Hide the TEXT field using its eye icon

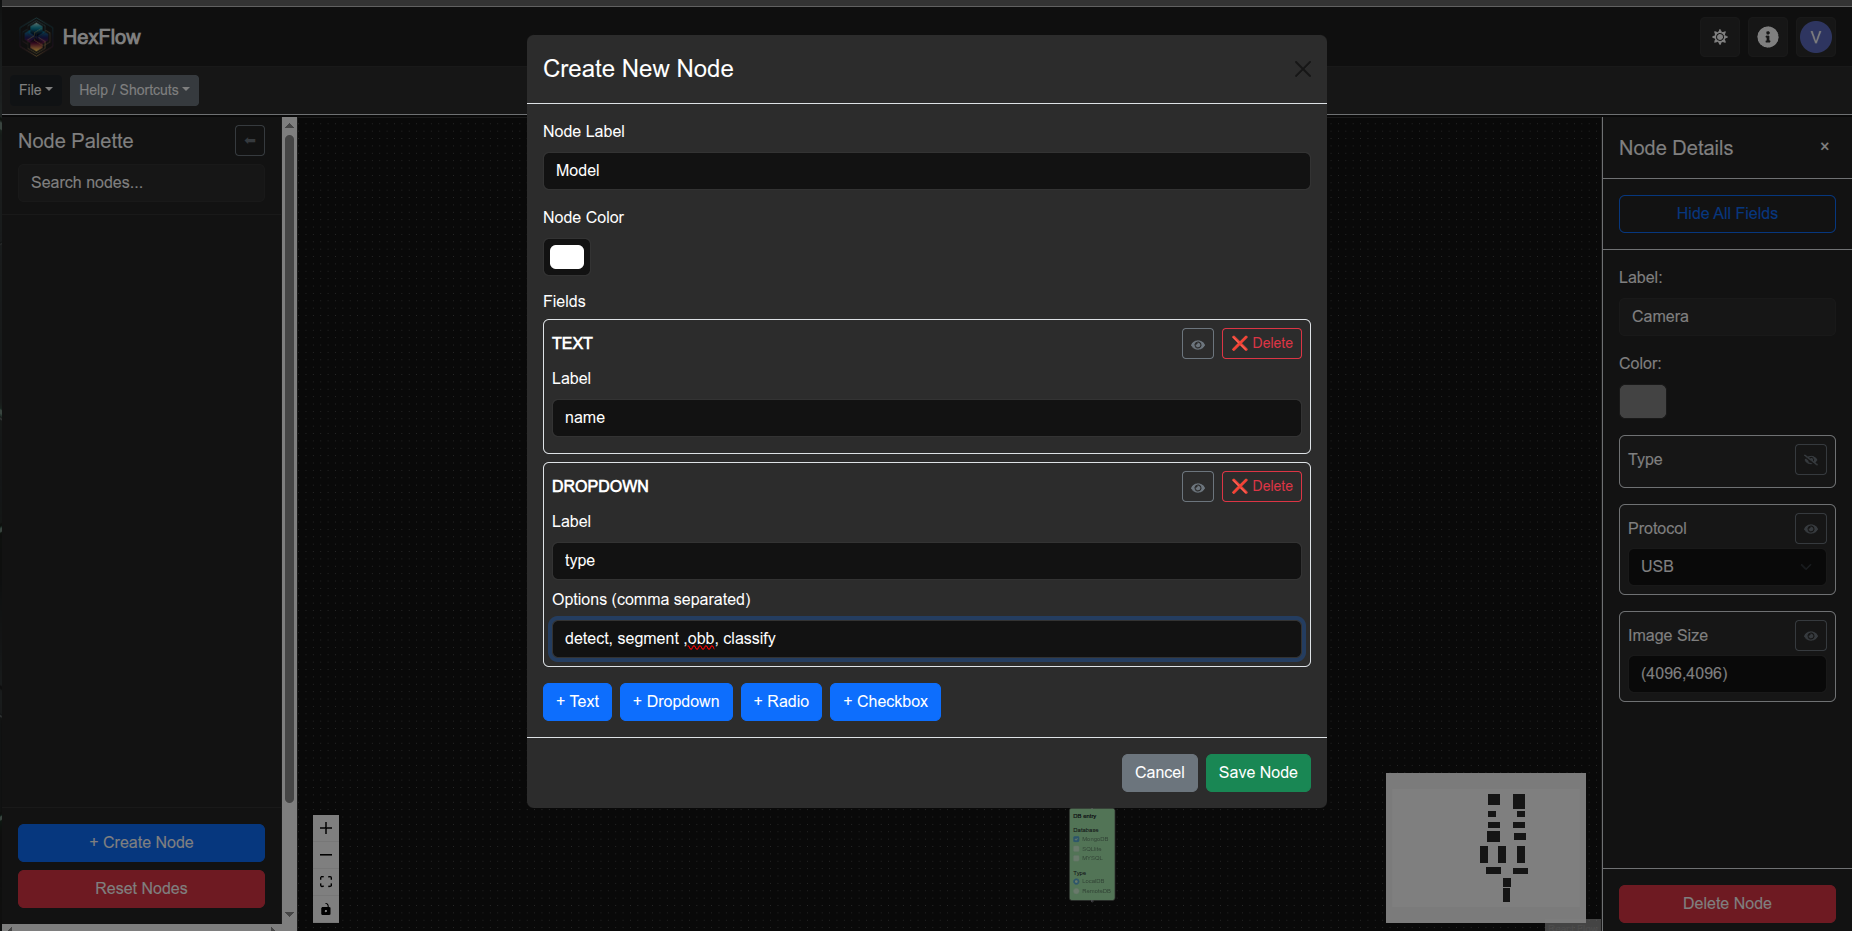pyautogui.click(x=1197, y=343)
